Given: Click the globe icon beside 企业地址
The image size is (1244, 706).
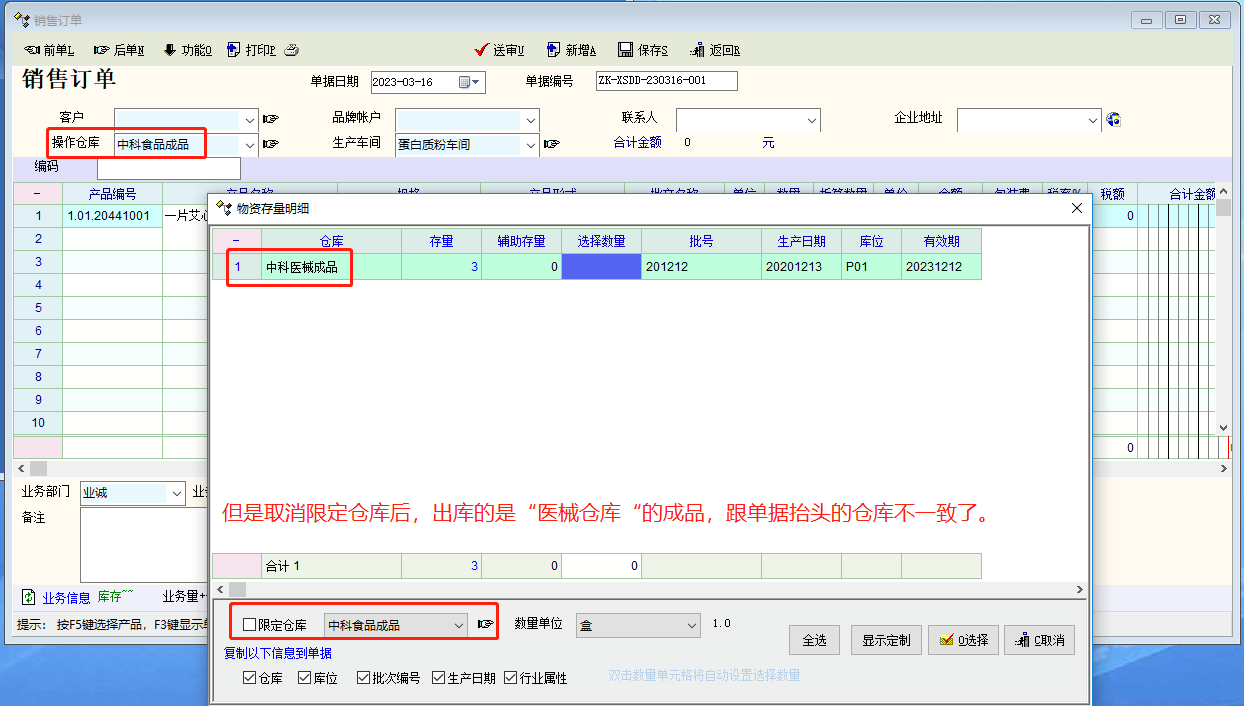Looking at the screenshot, I should 1114,120.
